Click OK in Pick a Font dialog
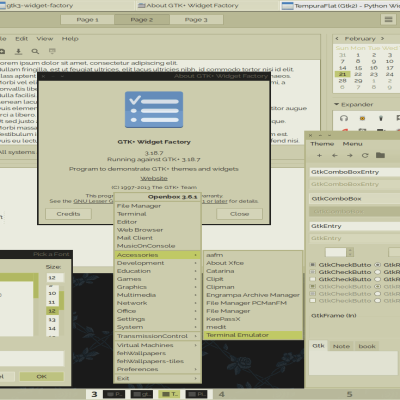This screenshot has width=400, height=400. click(x=42, y=377)
